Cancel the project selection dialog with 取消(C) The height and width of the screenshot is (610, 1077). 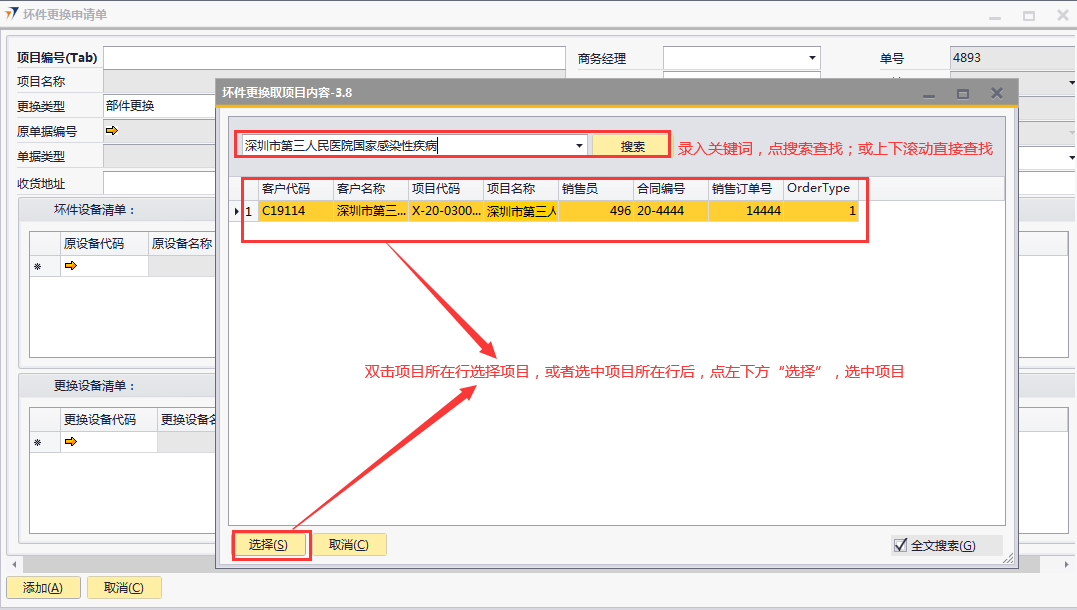pos(348,545)
